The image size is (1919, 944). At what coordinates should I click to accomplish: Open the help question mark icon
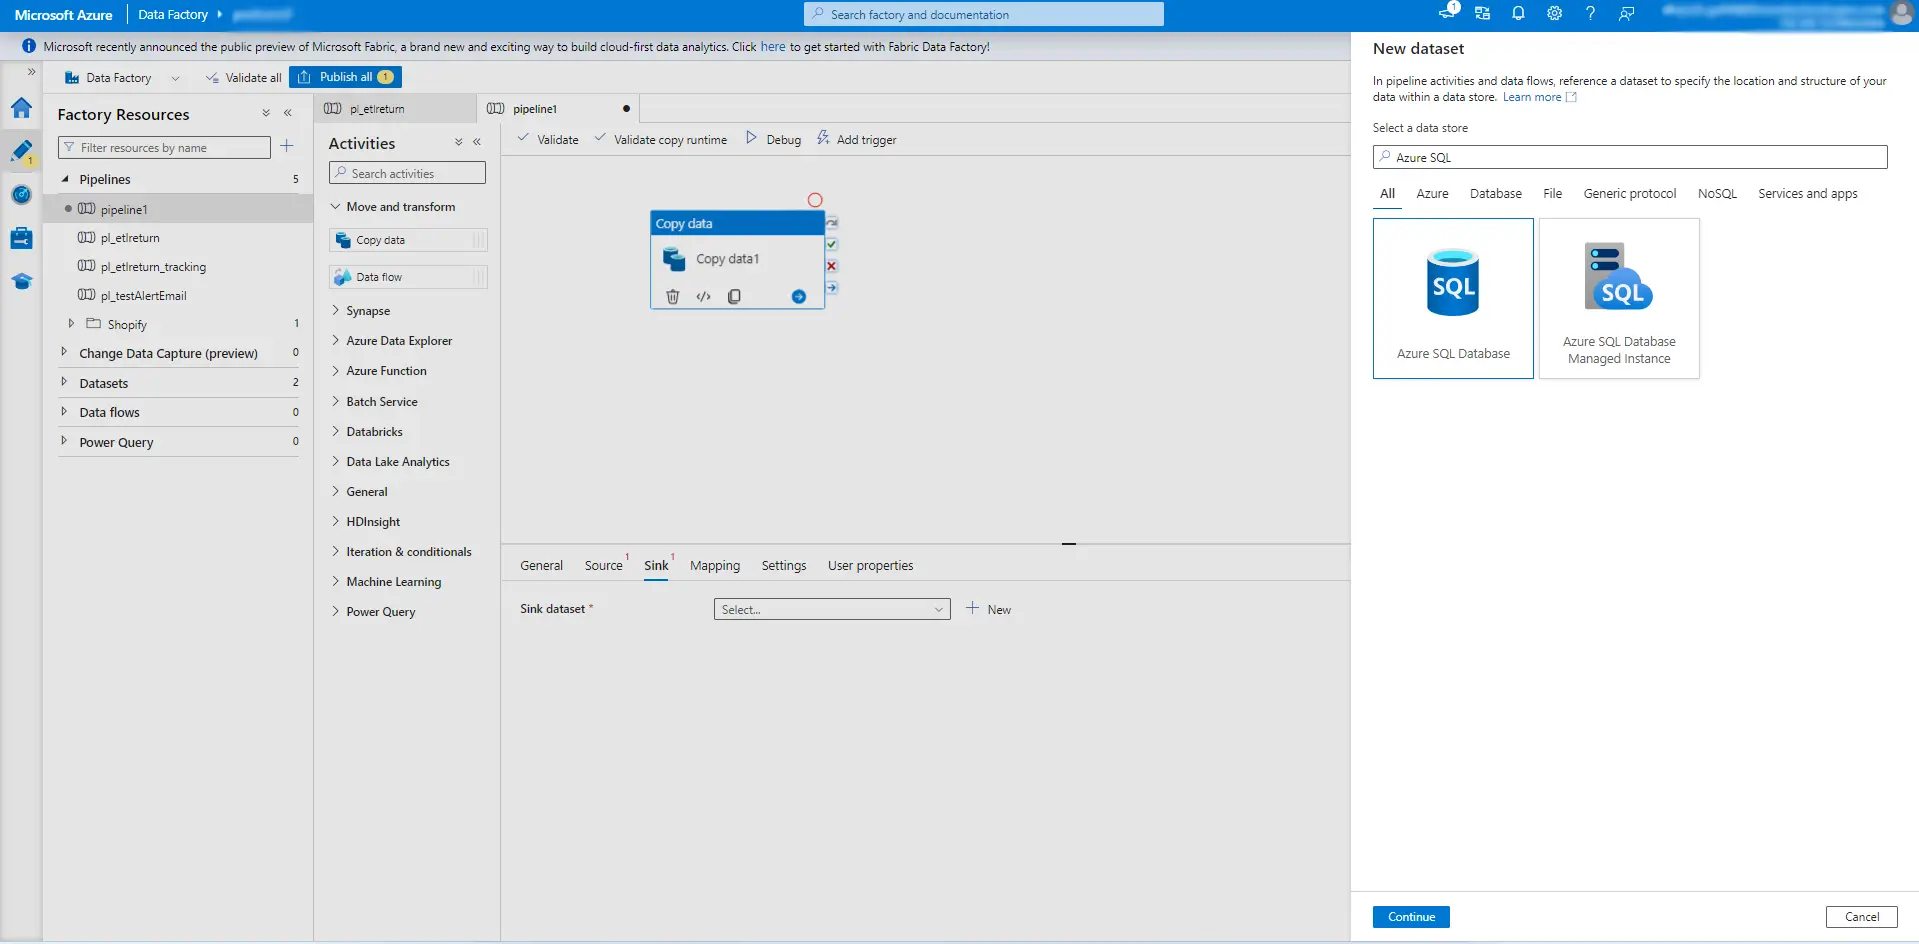coord(1590,13)
